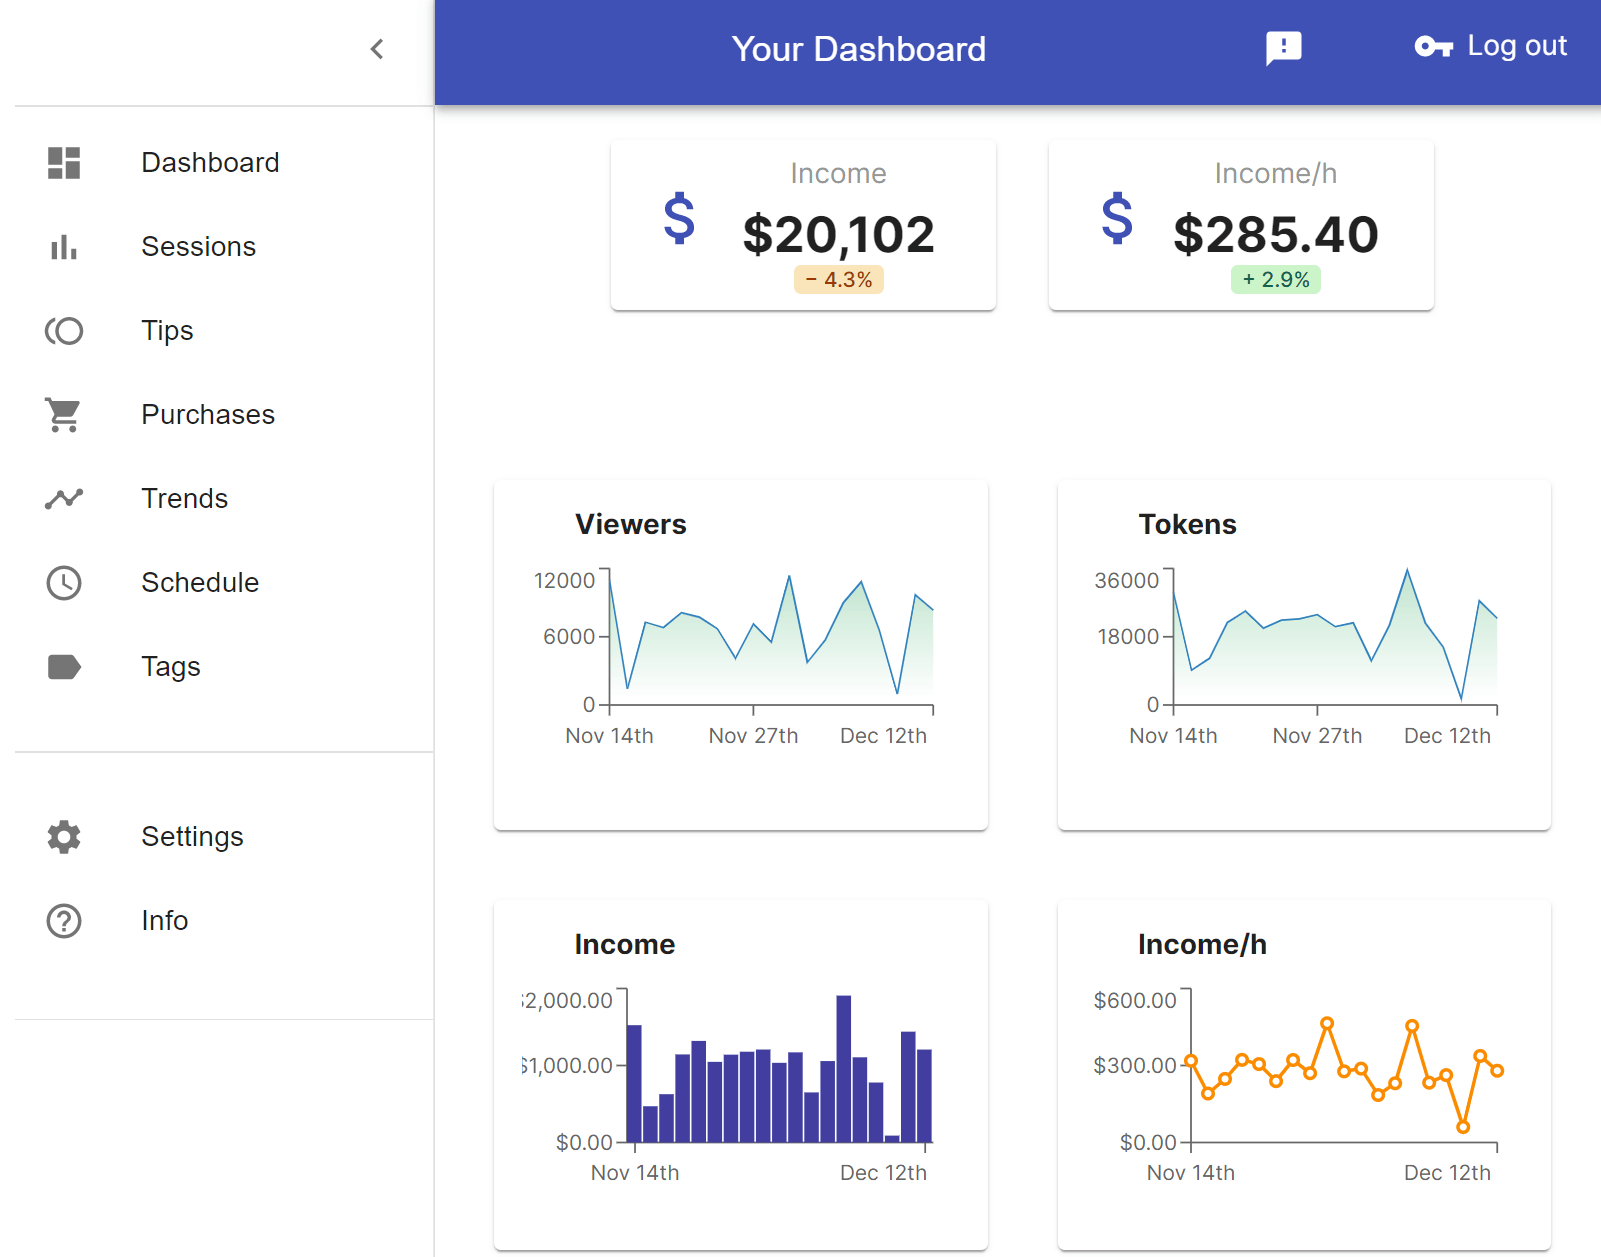Click the Info question mark icon

click(64, 921)
